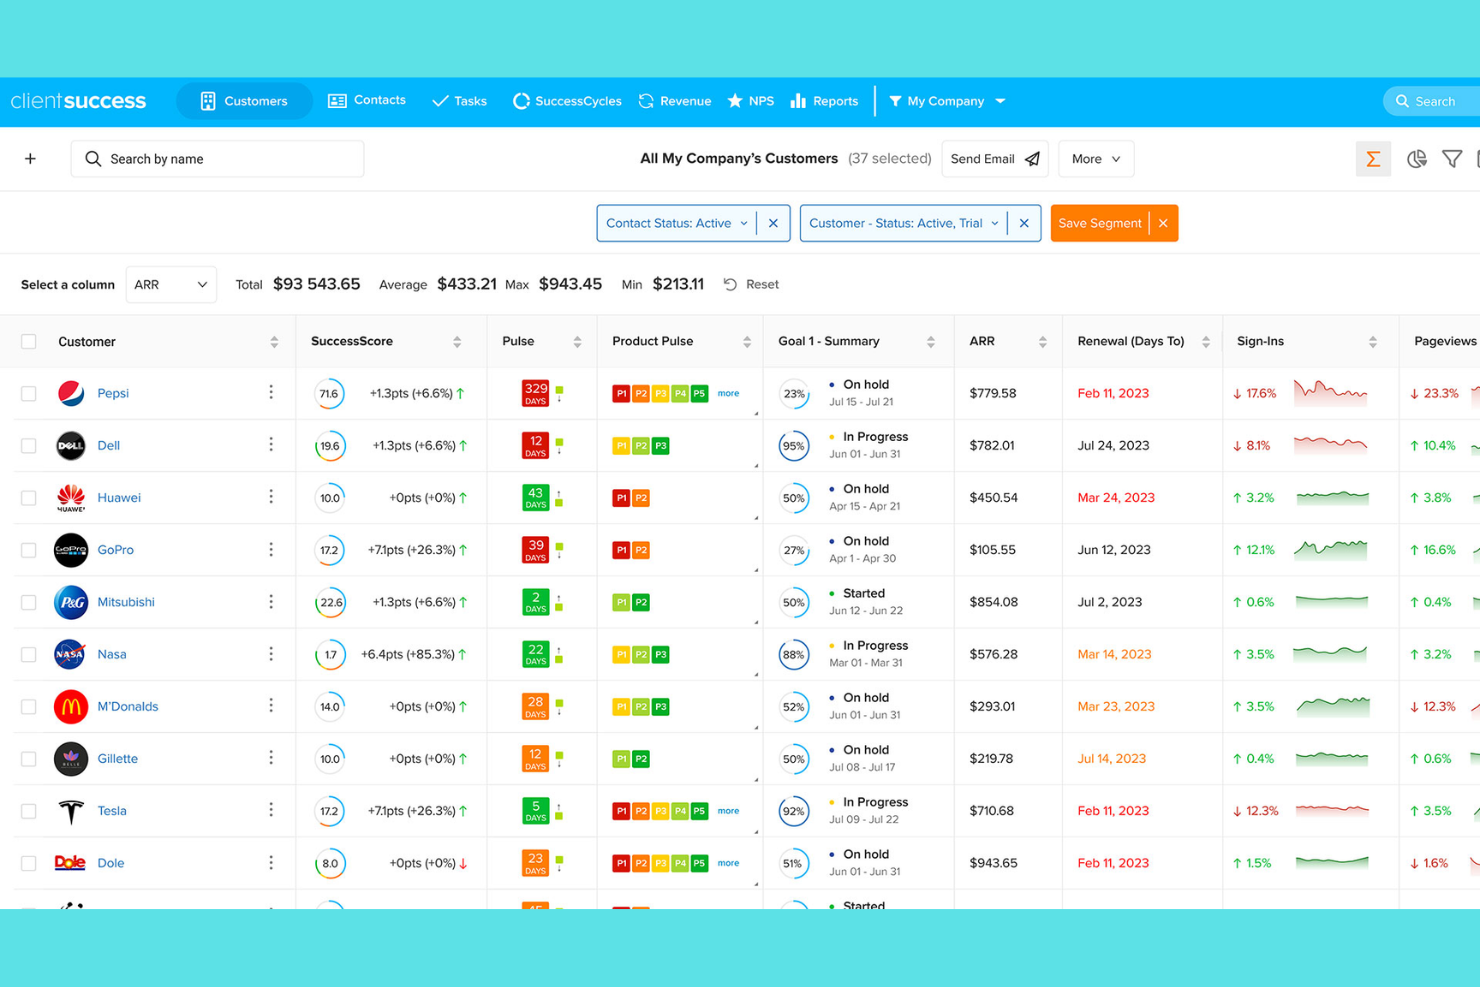
Task: Open the More dropdown
Action: (x=1095, y=158)
